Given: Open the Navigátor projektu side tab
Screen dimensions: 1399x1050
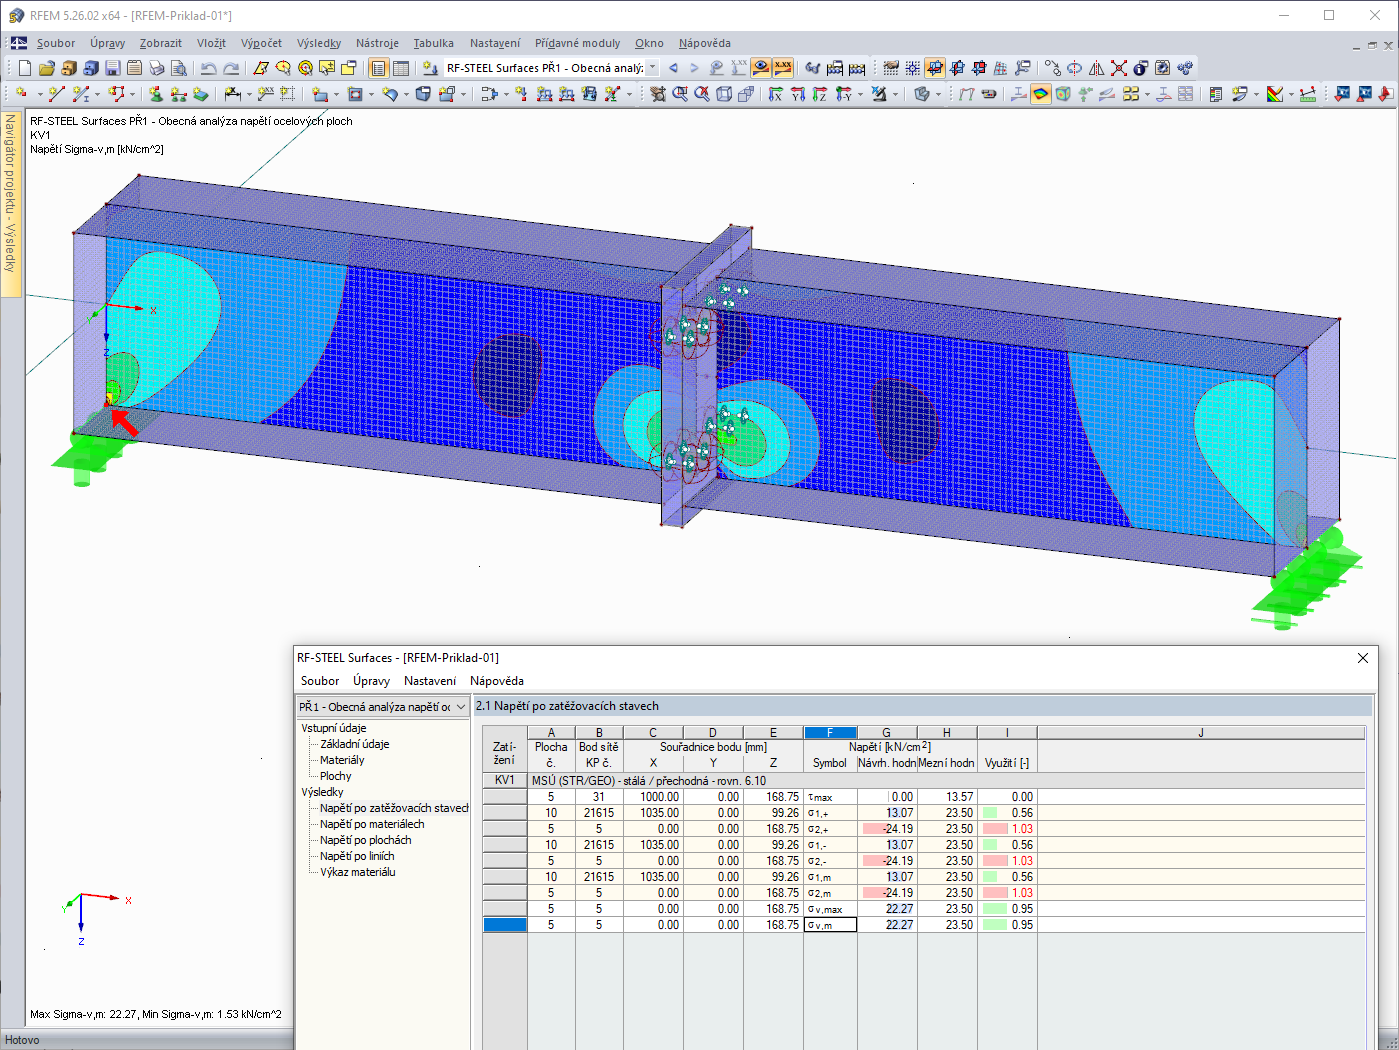Looking at the screenshot, I should tap(11, 203).
